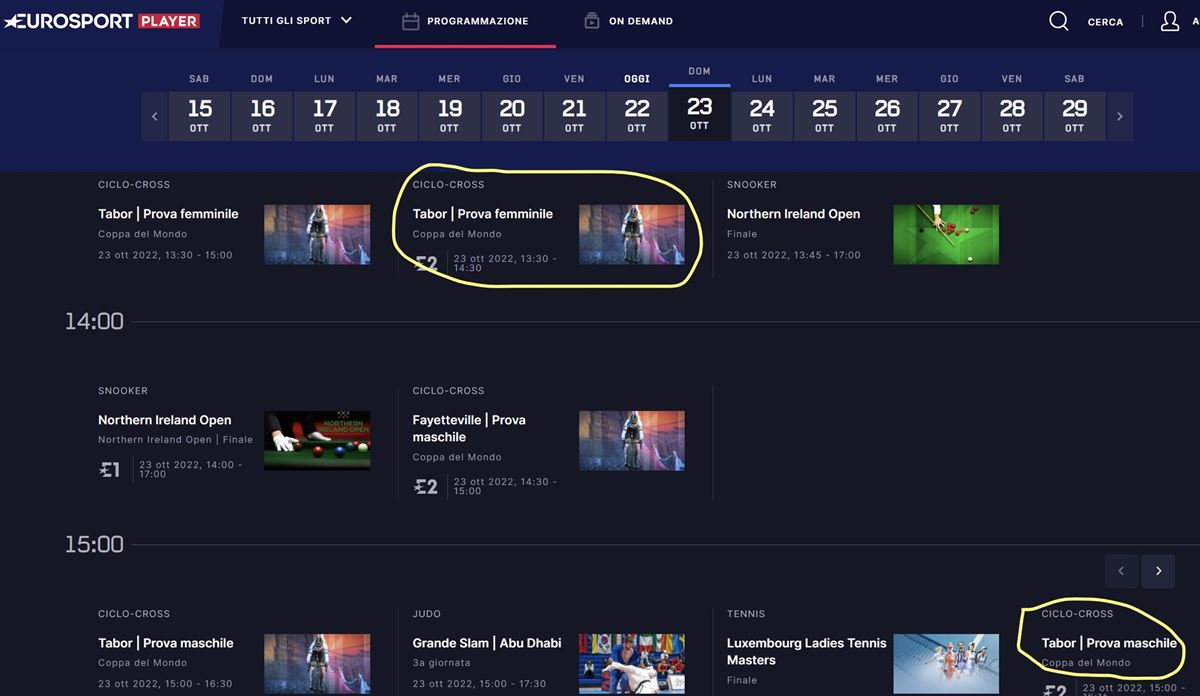This screenshot has width=1200, height=696.
Task: Click the '23 ott 2022, 15:00 - 17:30' time
Action: click(480, 684)
